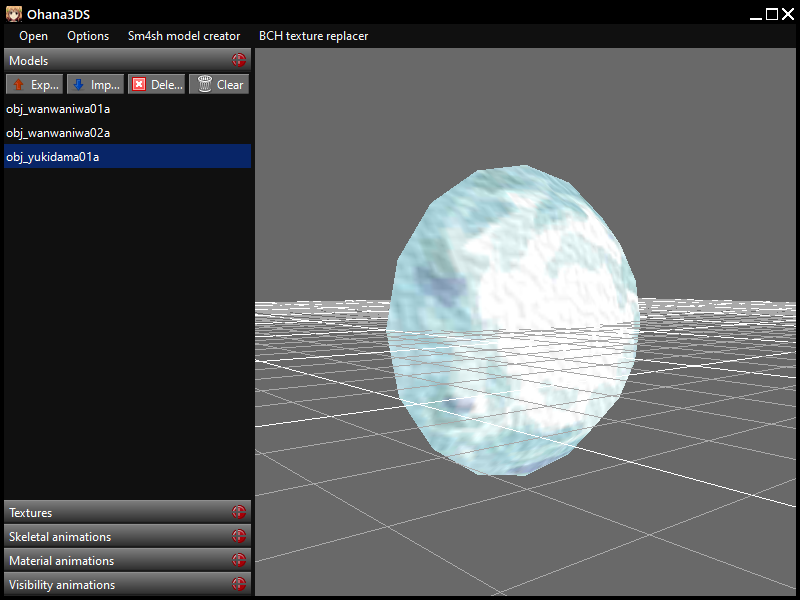Open the Open menu
This screenshot has height=600, width=800.
(33, 36)
